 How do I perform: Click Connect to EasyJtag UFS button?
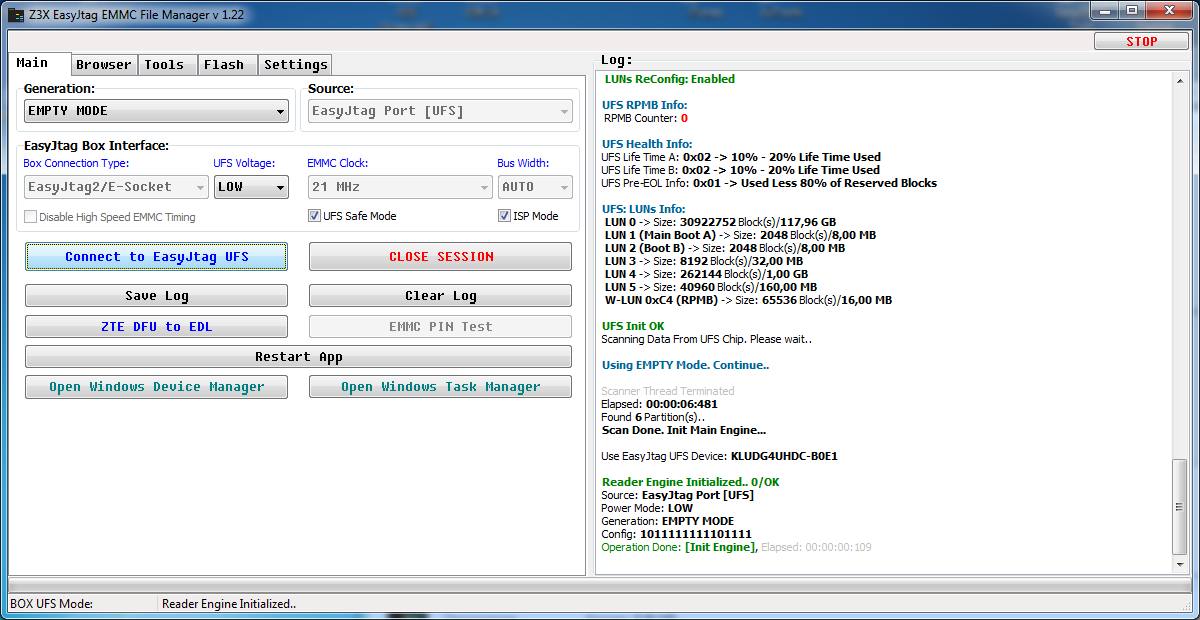point(157,257)
